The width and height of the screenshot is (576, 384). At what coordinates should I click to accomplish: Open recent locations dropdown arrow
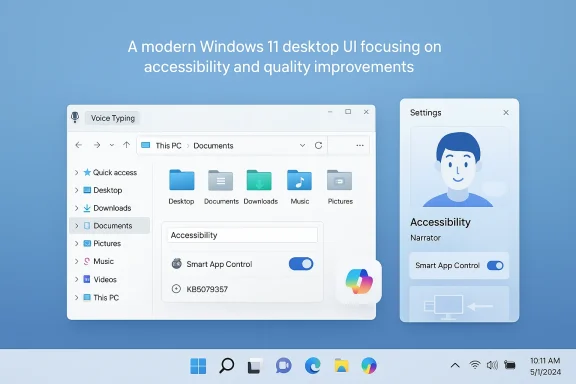click(x=112, y=145)
